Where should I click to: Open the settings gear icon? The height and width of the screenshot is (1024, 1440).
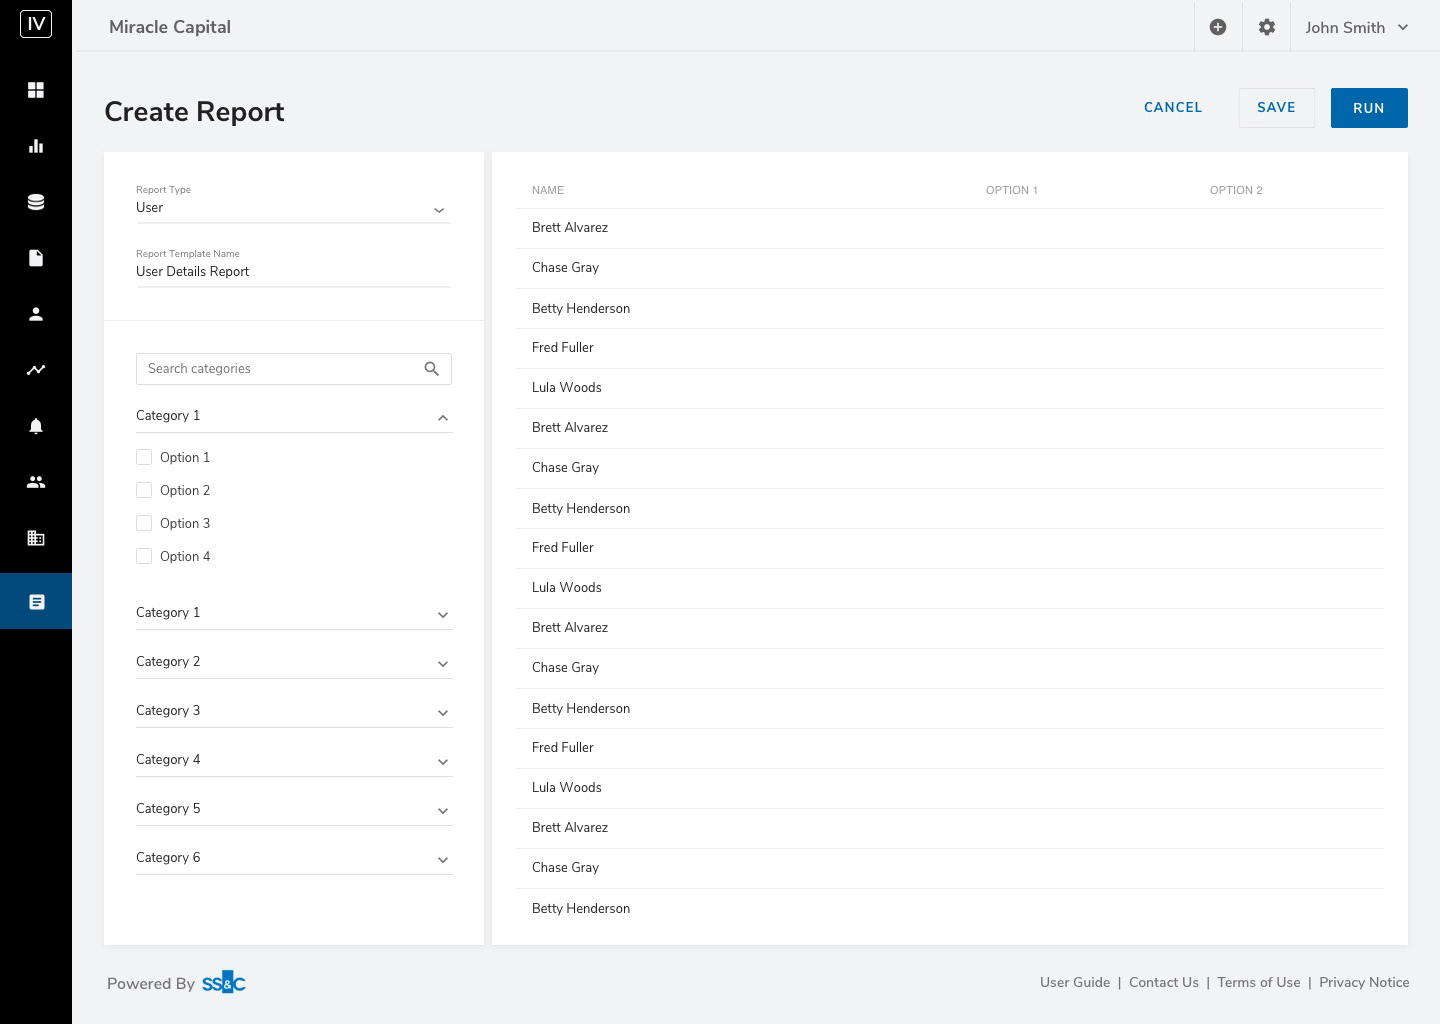click(x=1267, y=27)
